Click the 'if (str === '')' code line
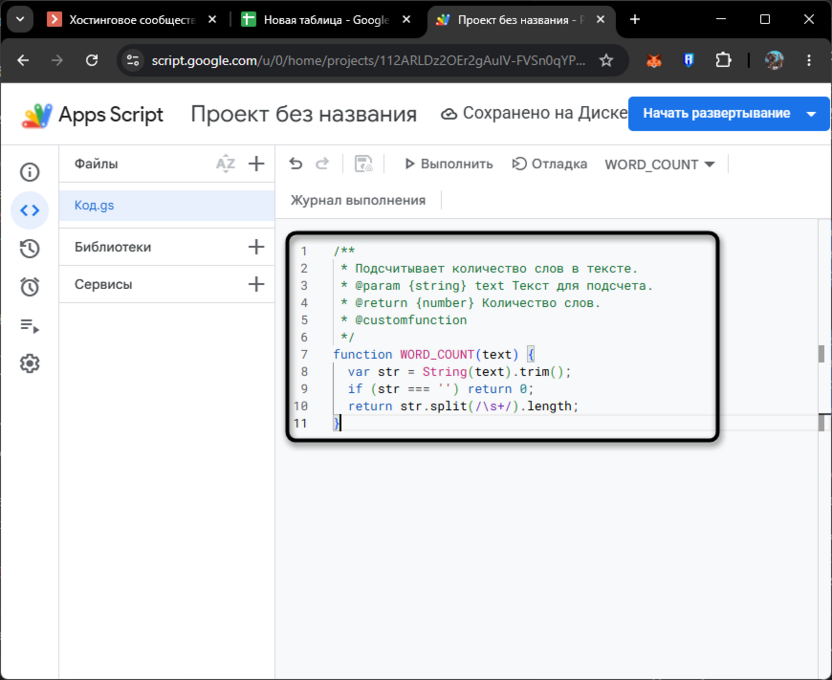 click(x=440, y=389)
